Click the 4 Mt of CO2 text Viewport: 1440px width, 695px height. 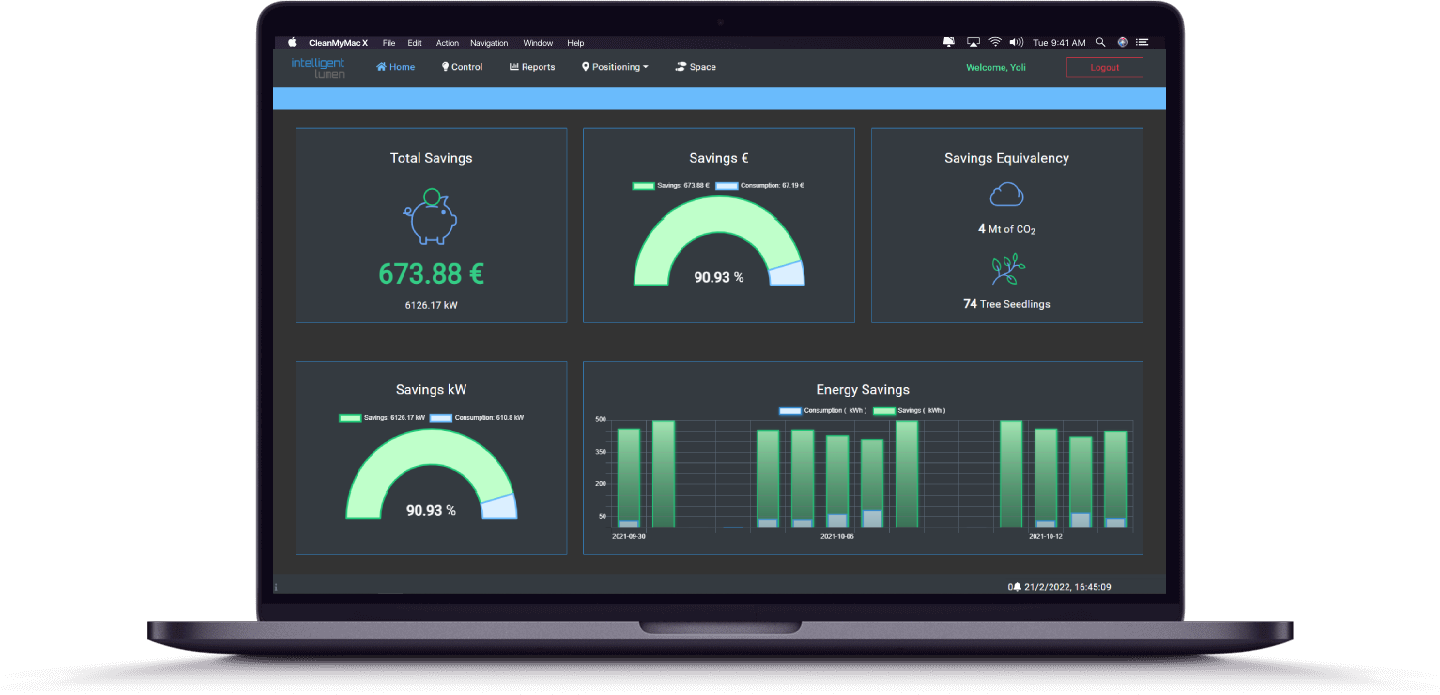point(1007,229)
